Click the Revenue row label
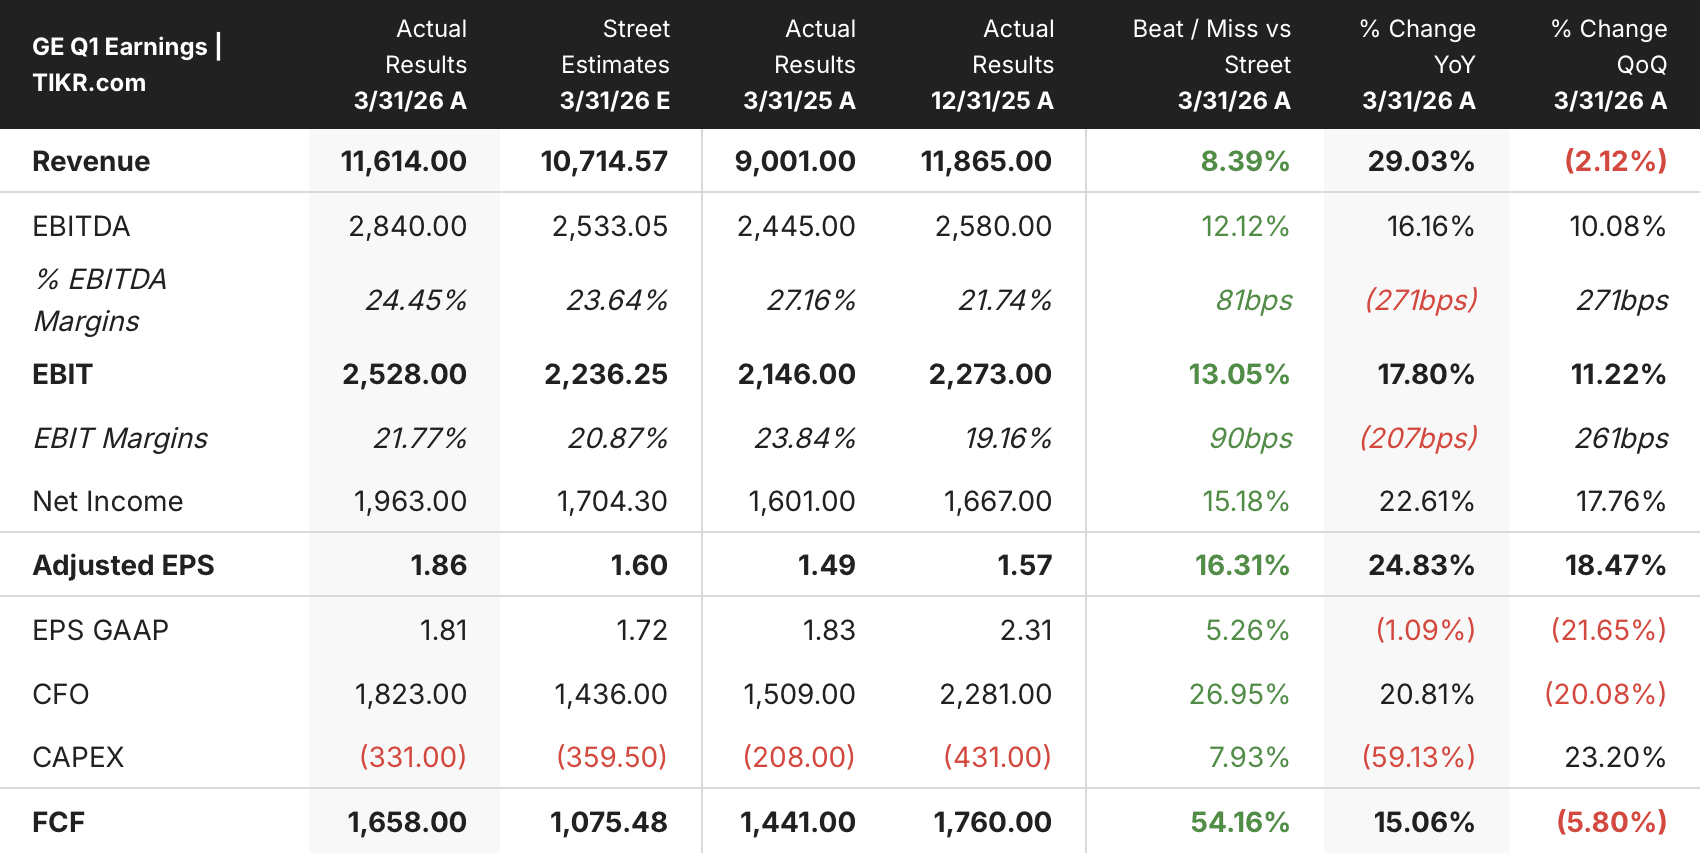Screen dimensions: 1702x866 [x=91, y=161]
